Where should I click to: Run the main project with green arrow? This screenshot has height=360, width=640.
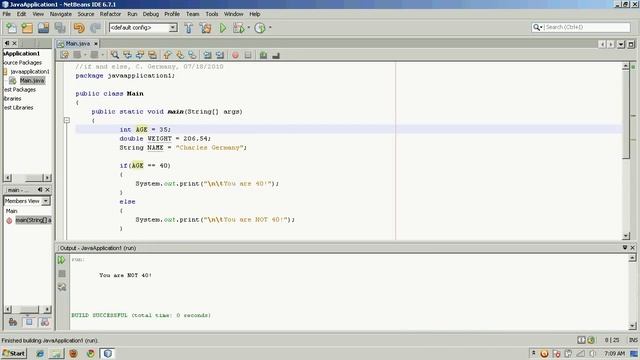[x=222, y=28]
